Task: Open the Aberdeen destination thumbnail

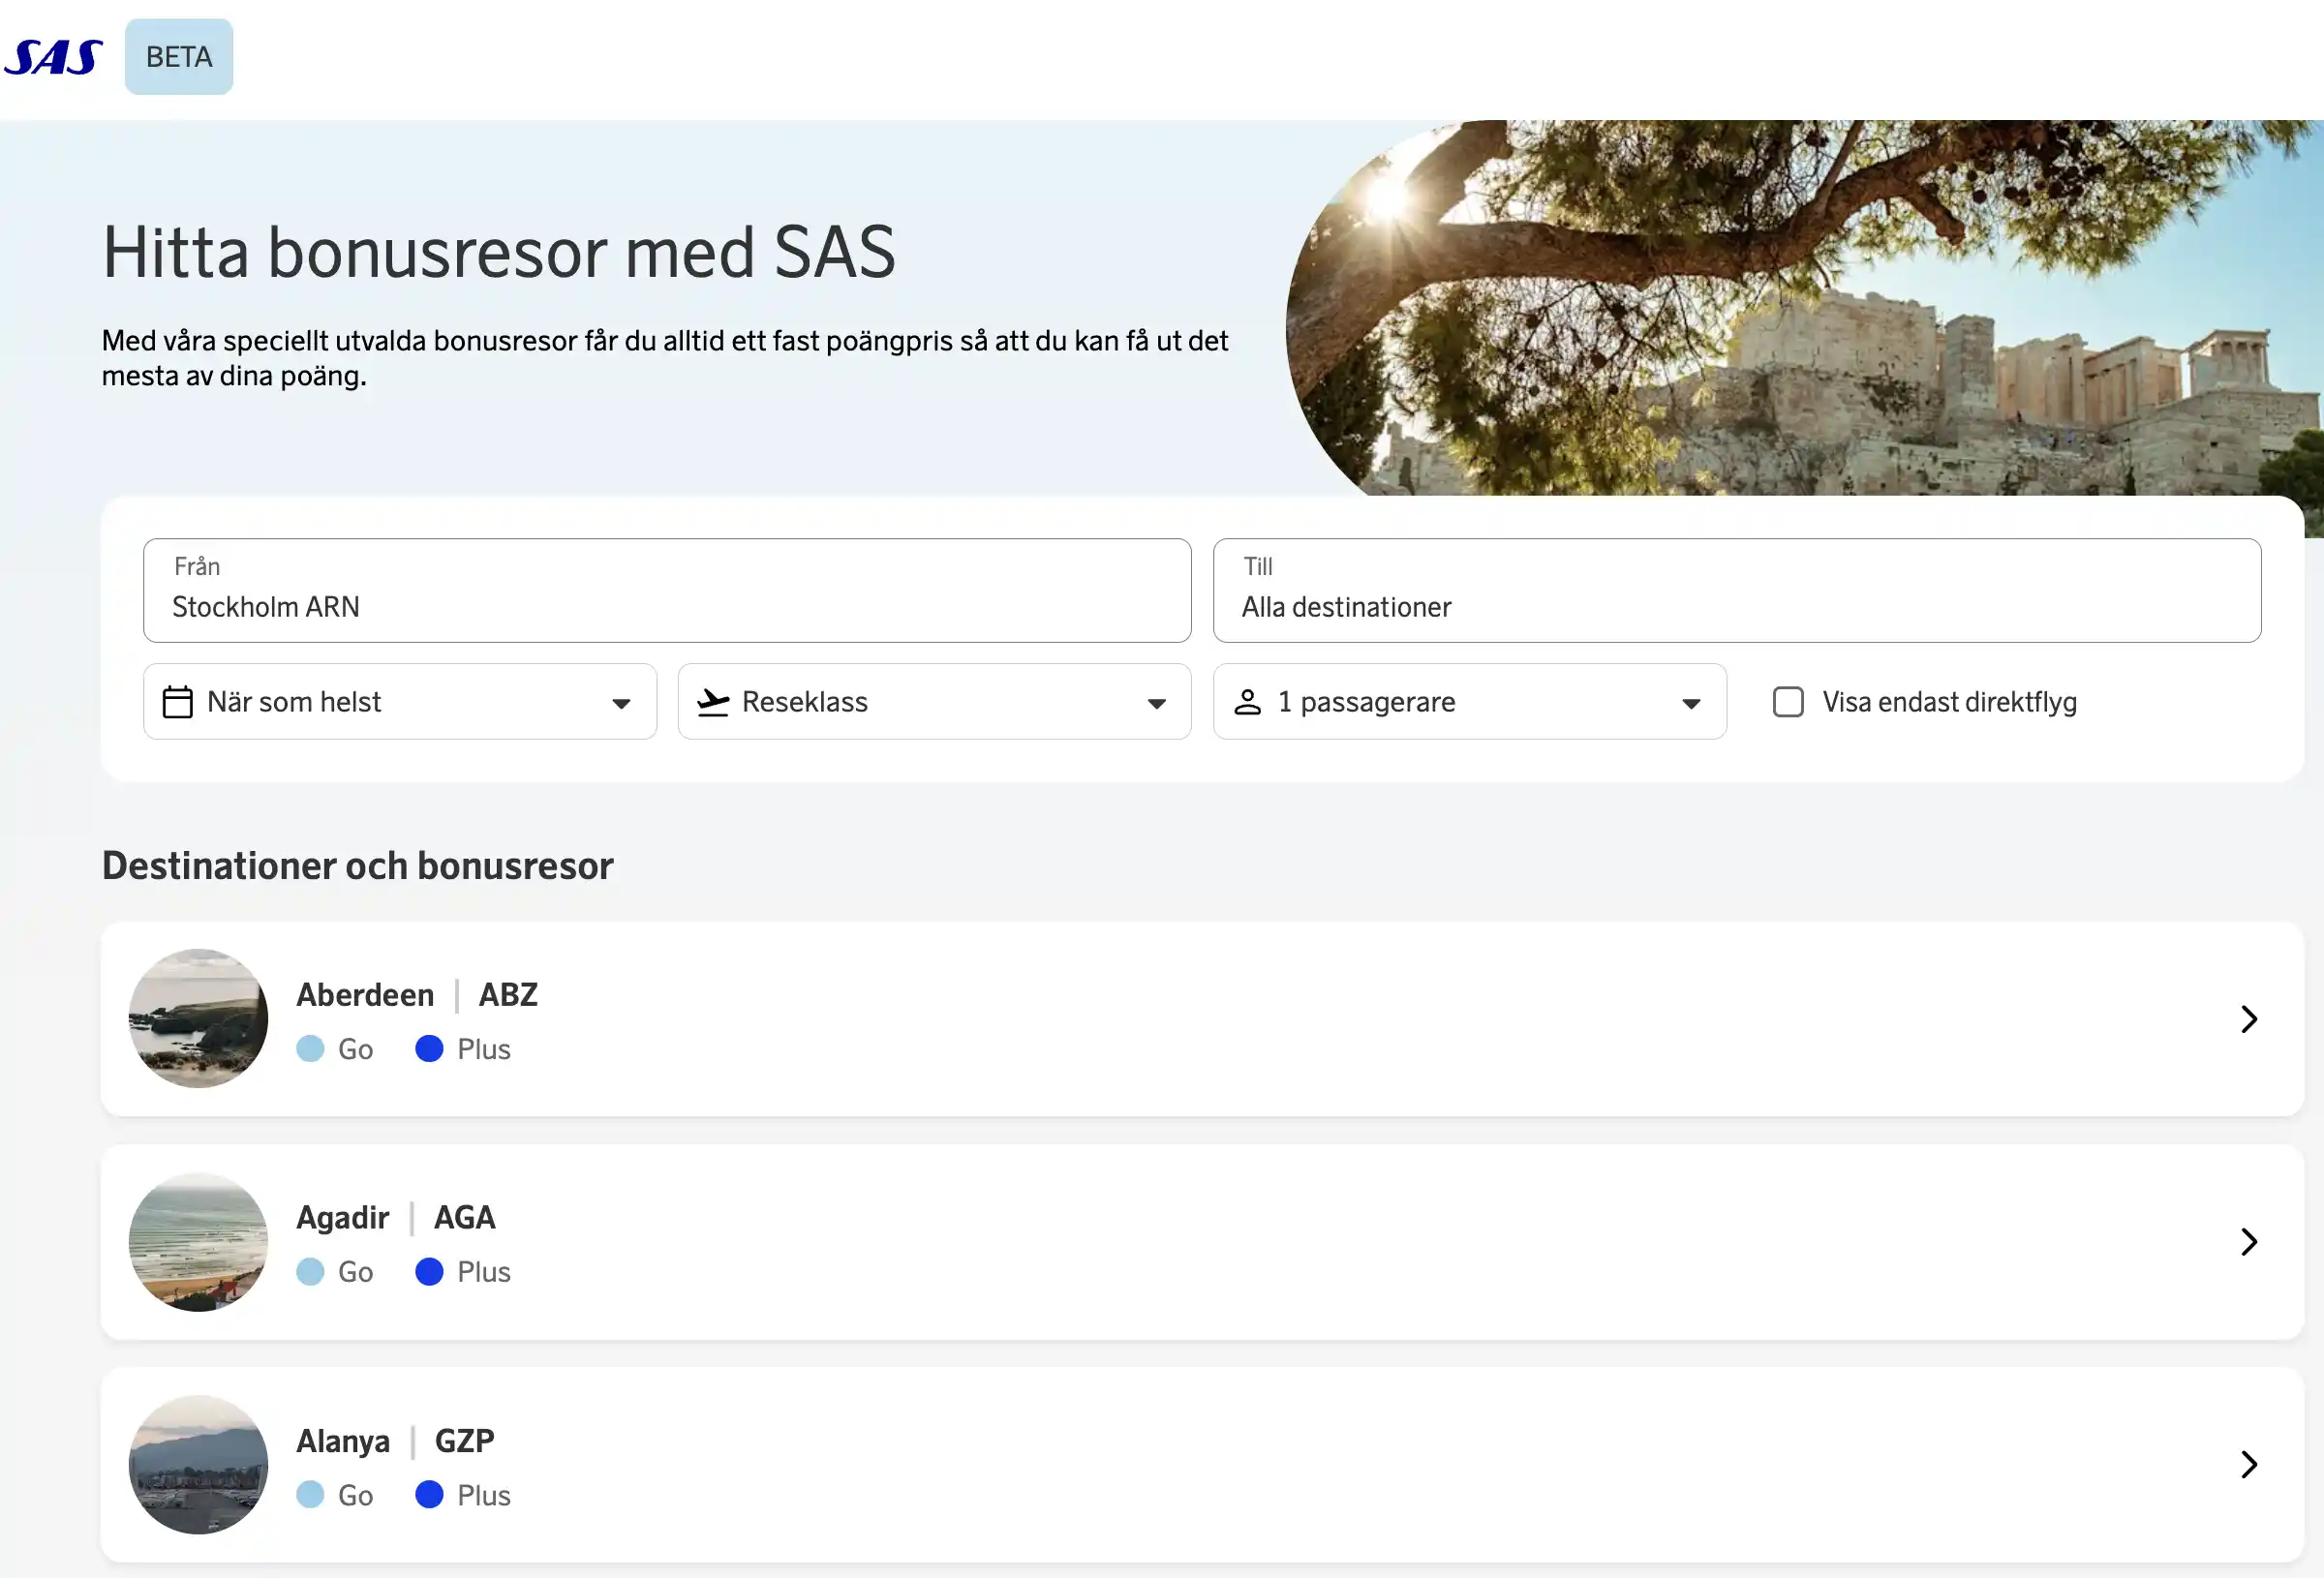Action: (198, 1018)
